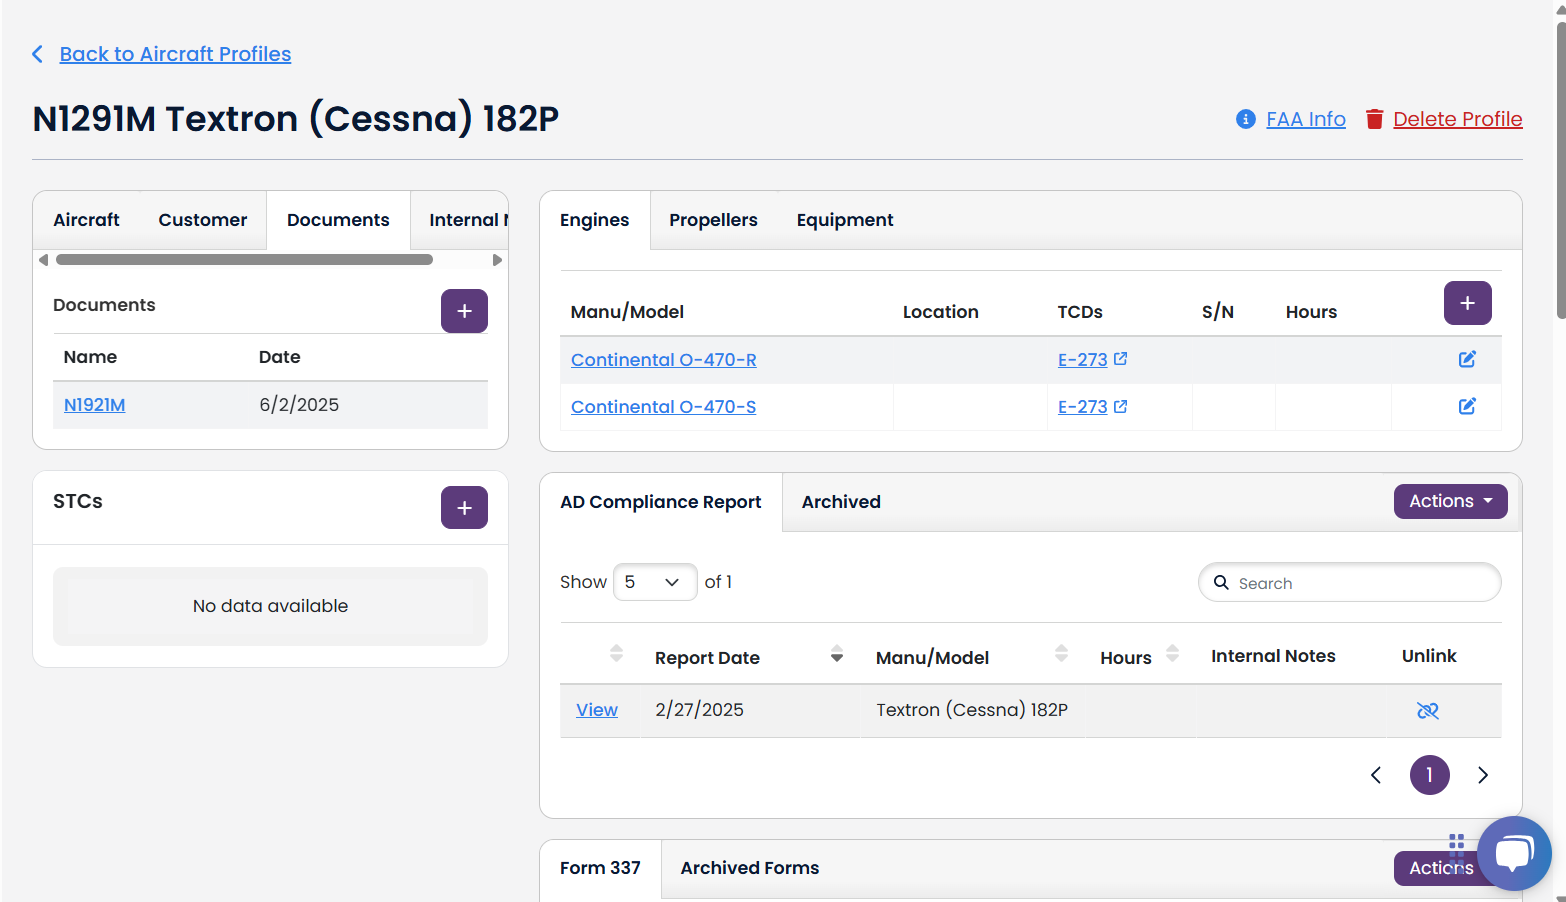Go back to Aircraft Profiles
Image resolution: width=1566 pixels, height=902 pixels.
175,54
